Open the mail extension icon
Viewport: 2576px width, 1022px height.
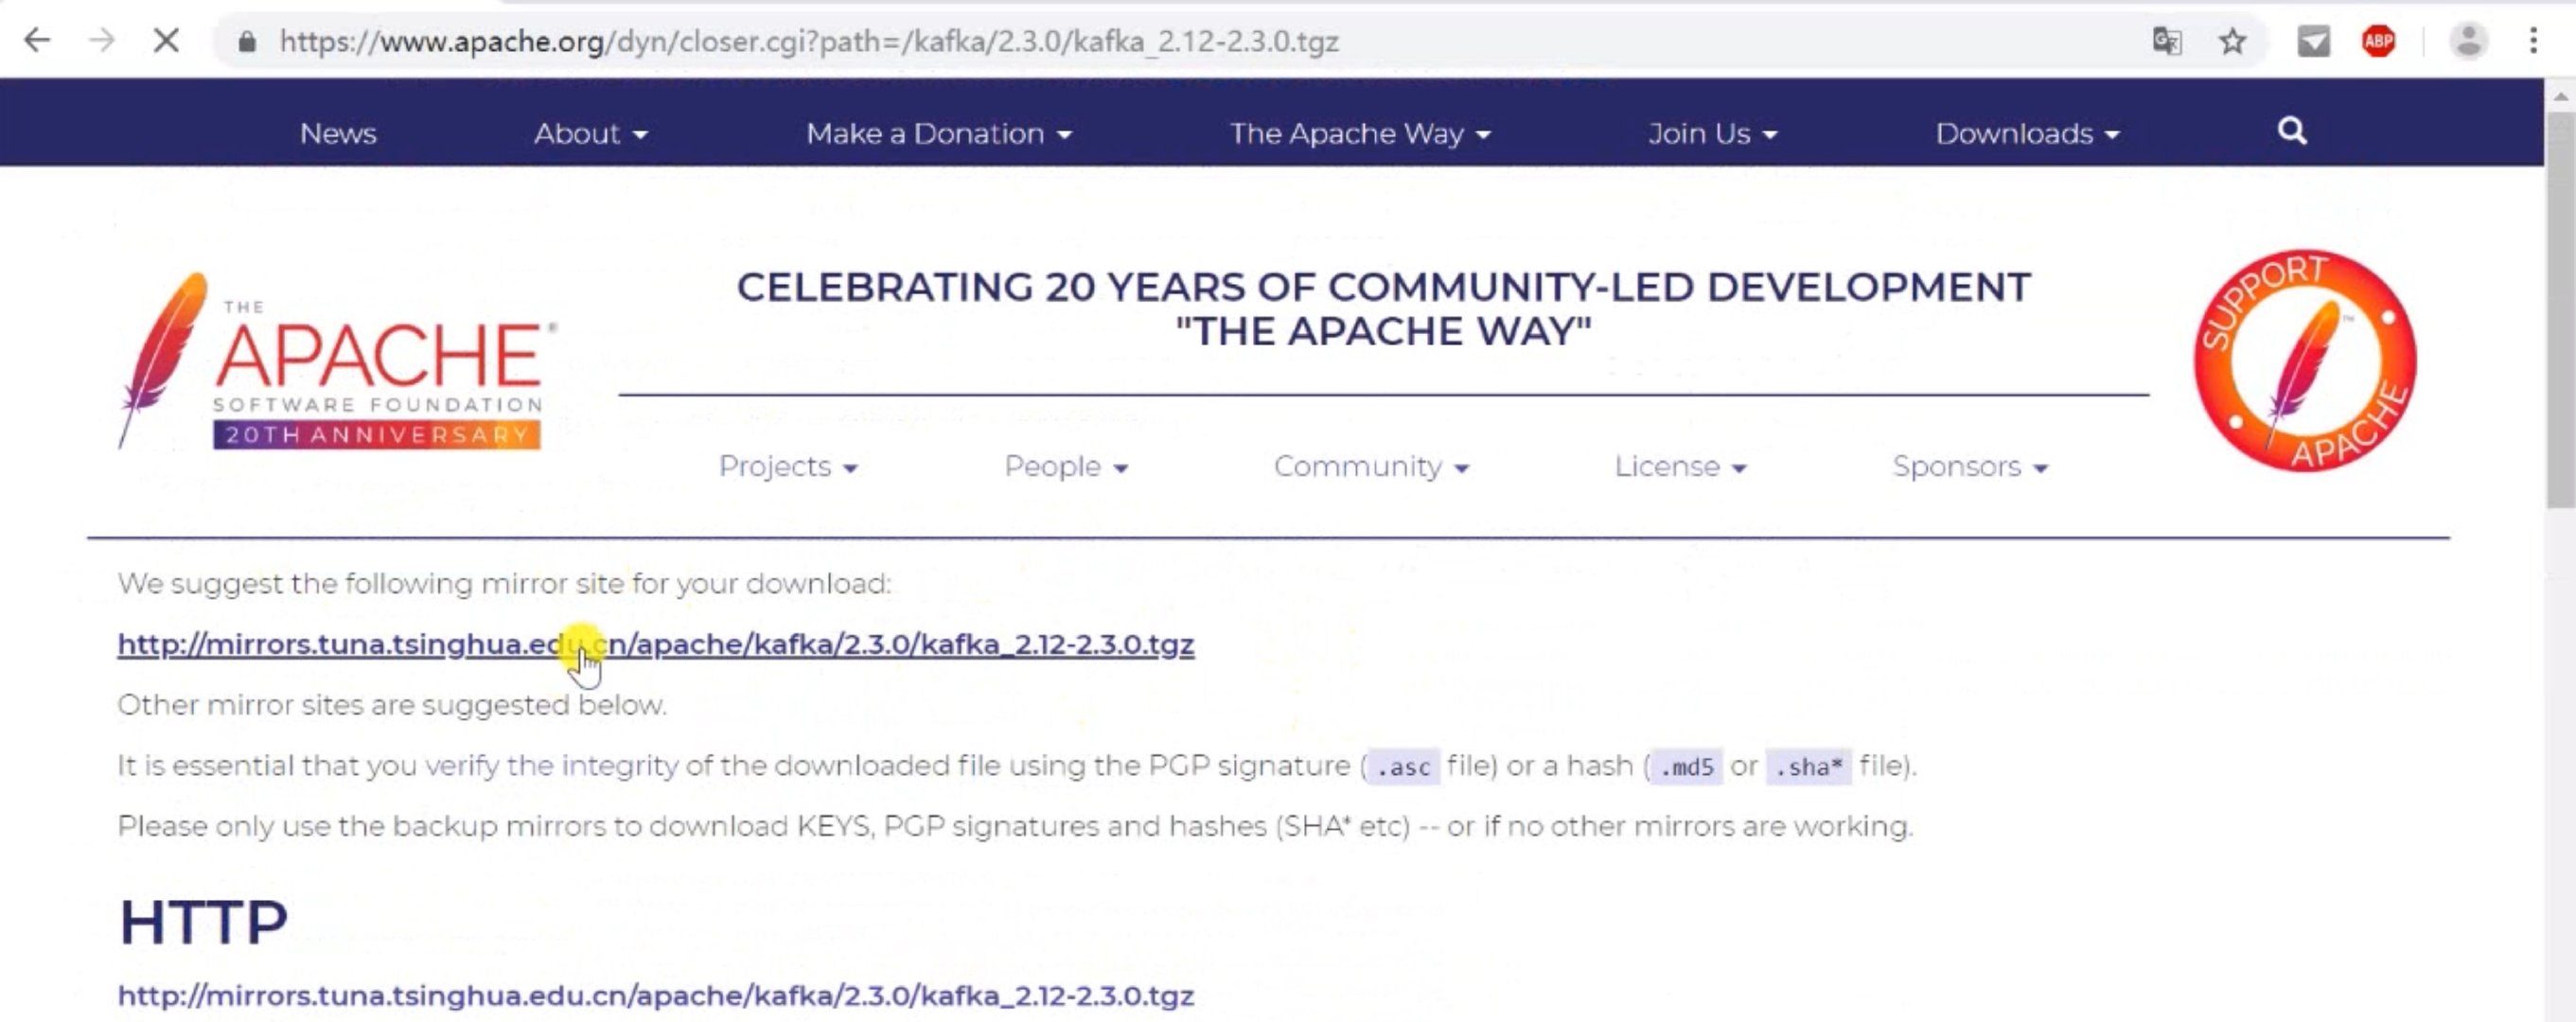coord(2313,41)
